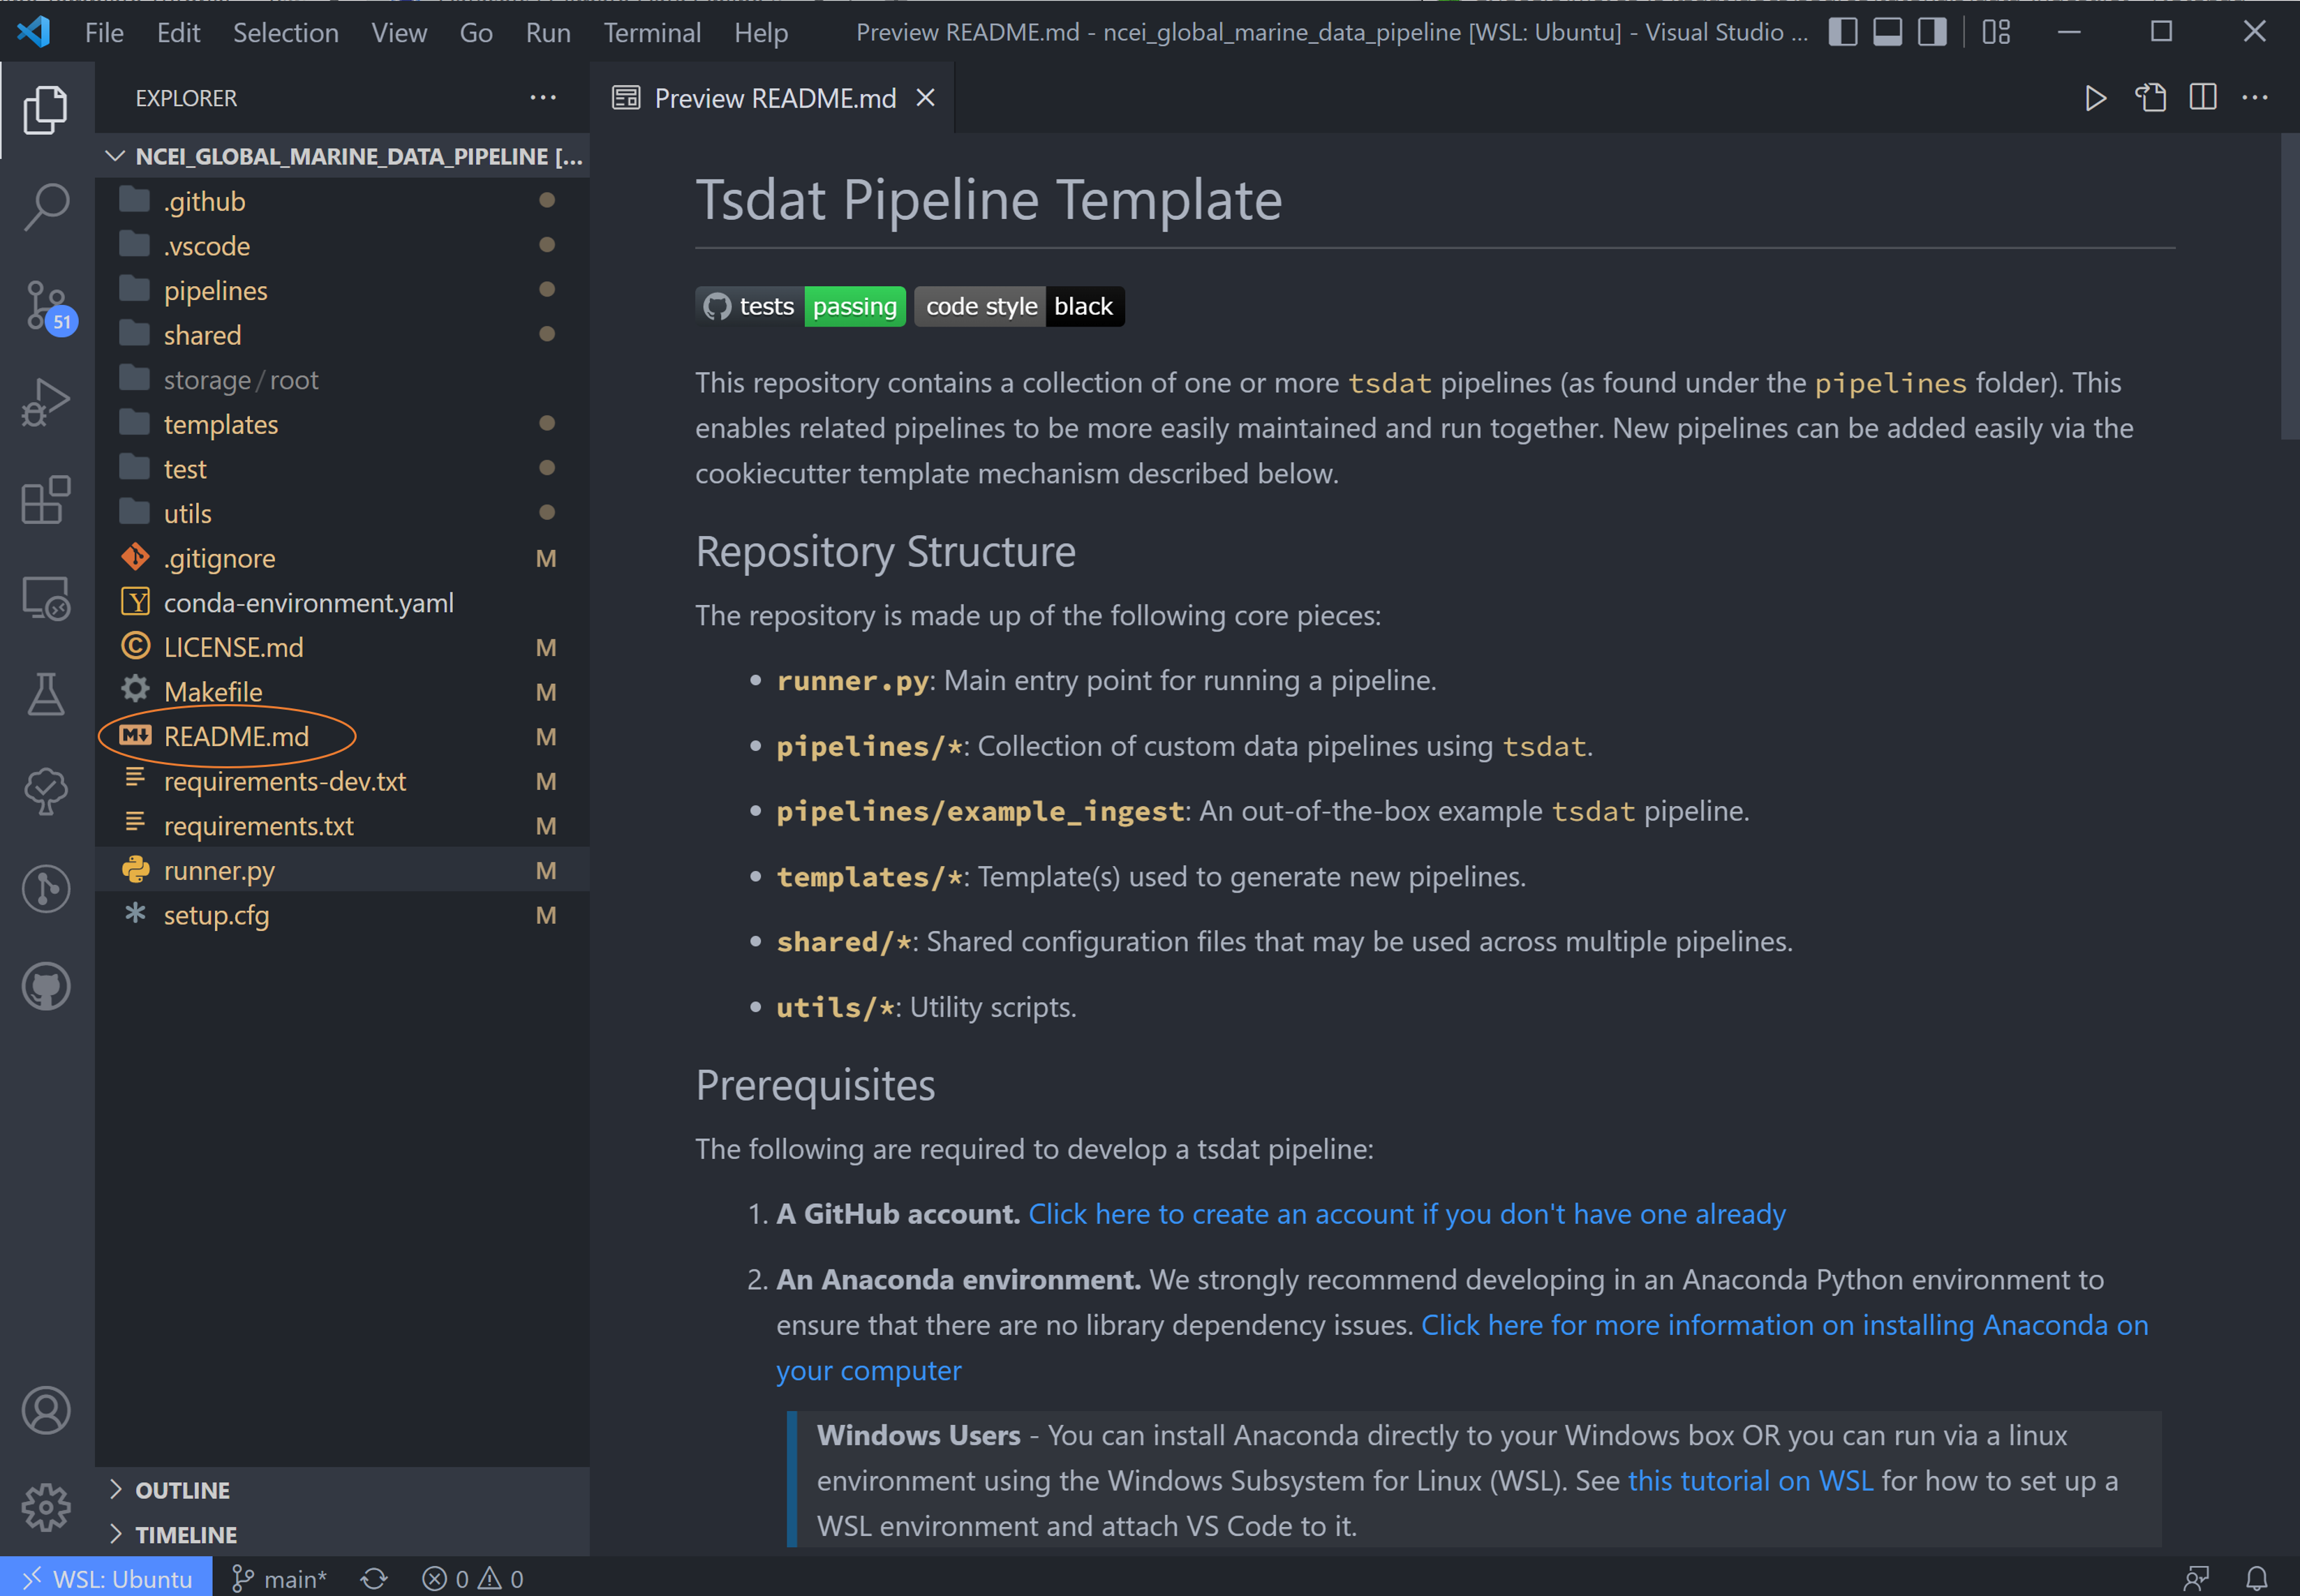2300x1596 pixels.
Task: Click errors and warnings count in status bar
Action: (473, 1578)
